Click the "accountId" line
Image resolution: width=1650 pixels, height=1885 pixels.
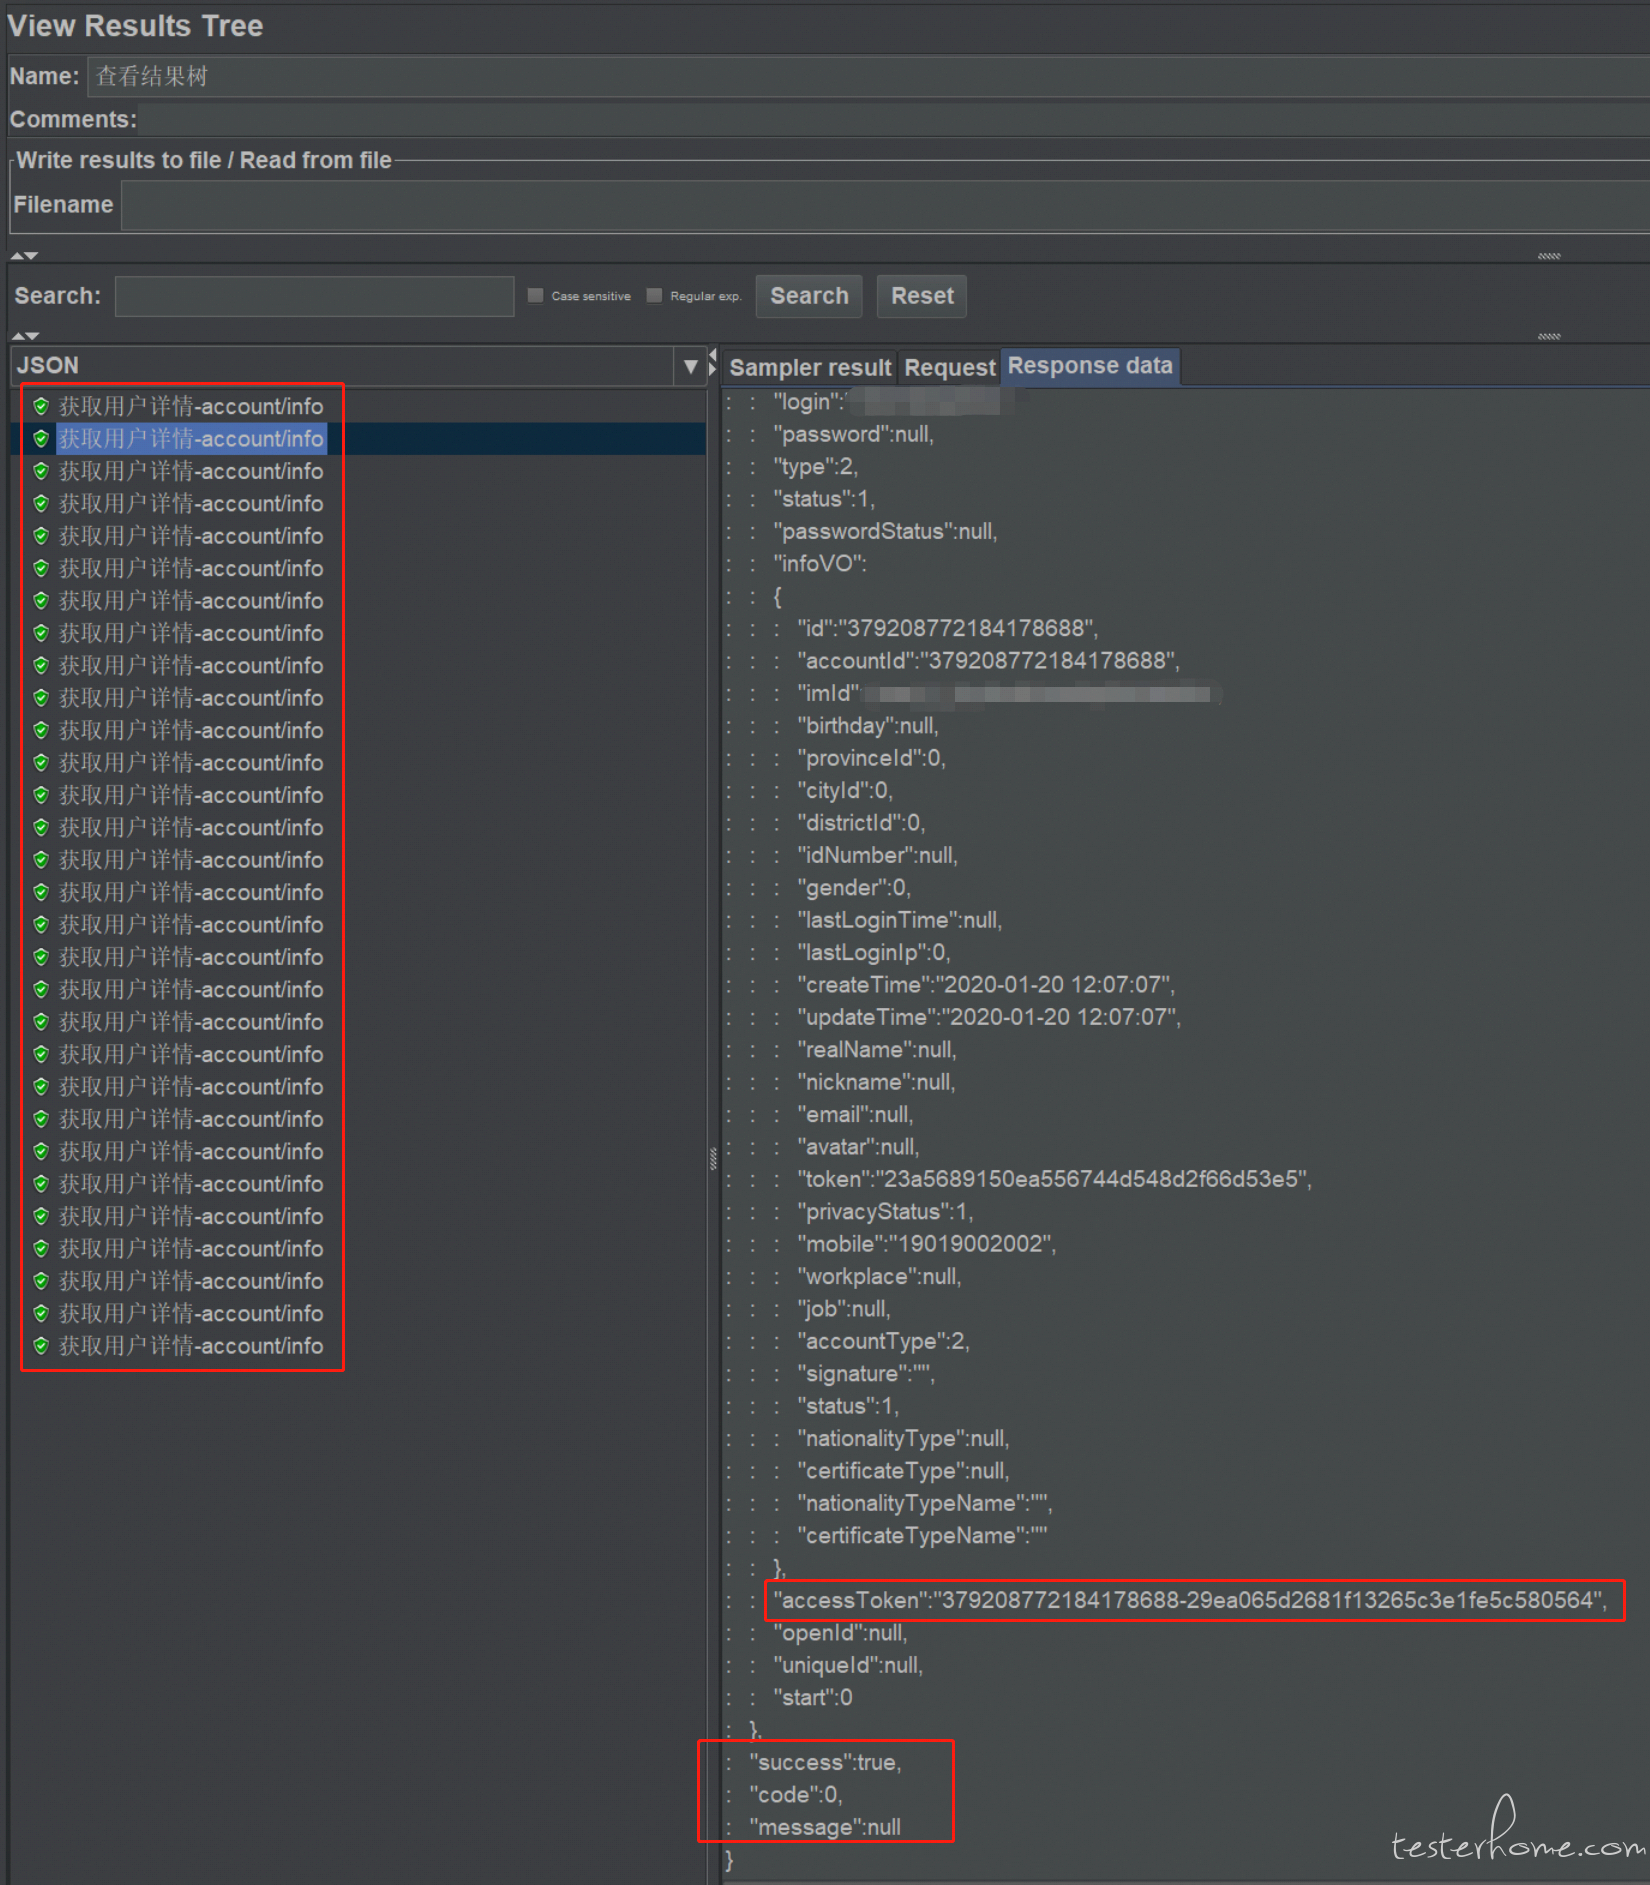click(988, 661)
